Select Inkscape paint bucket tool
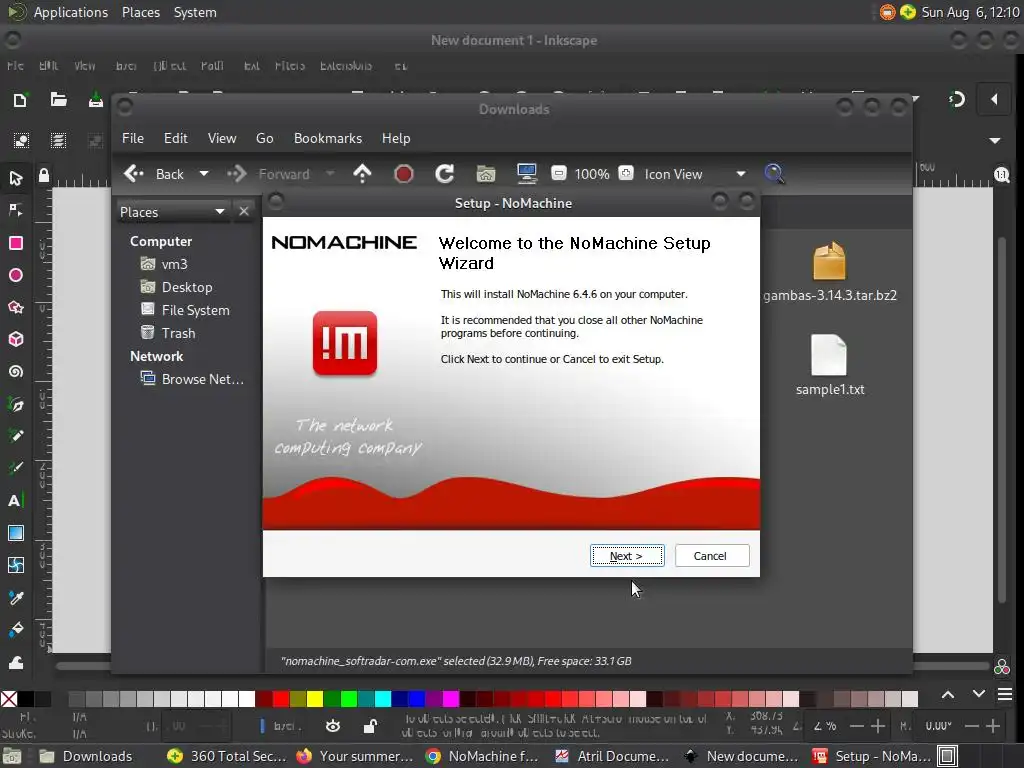The height and width of the screenshot is (768, 1024). (x=16, y=630)
